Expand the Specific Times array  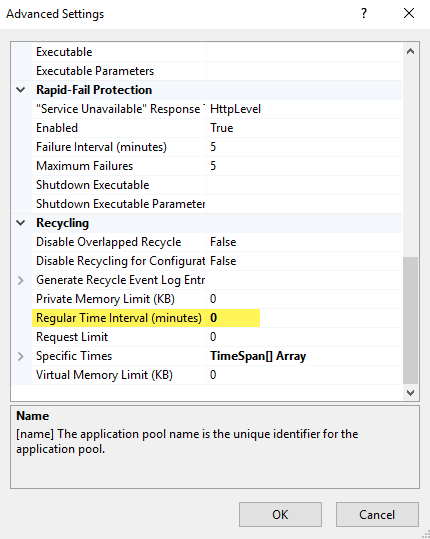(21, 356)
